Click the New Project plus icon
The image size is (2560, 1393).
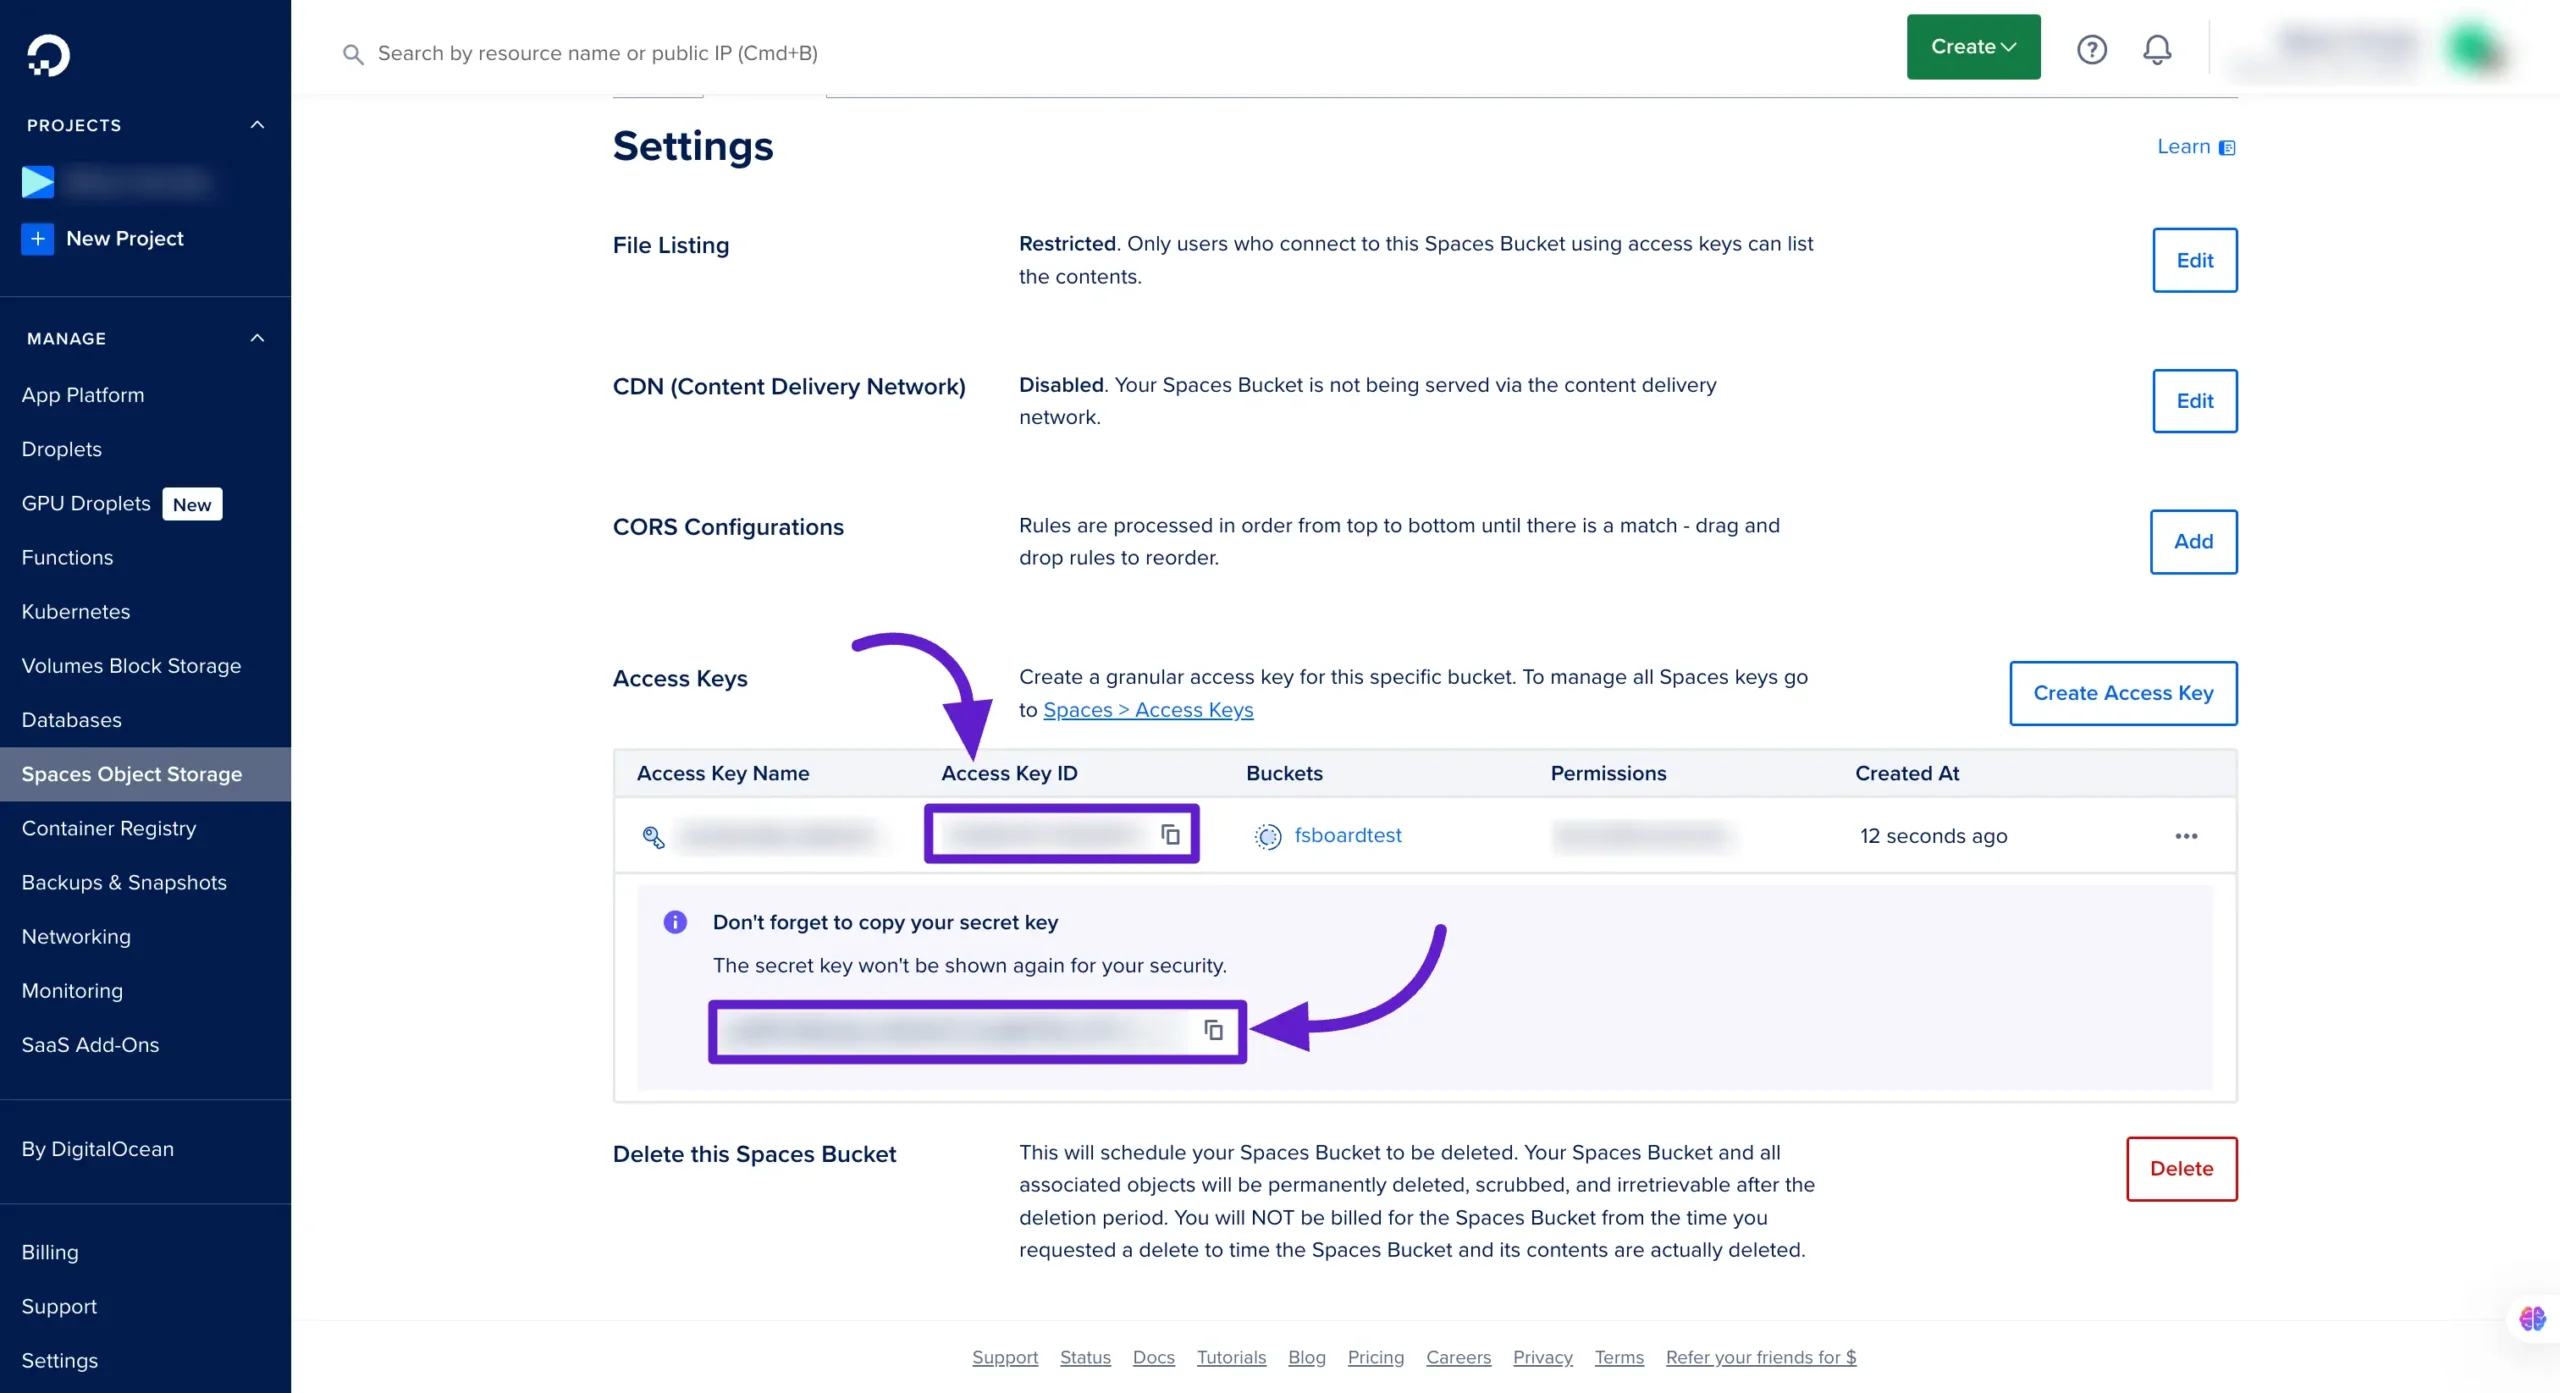click(x=37, y=239)
